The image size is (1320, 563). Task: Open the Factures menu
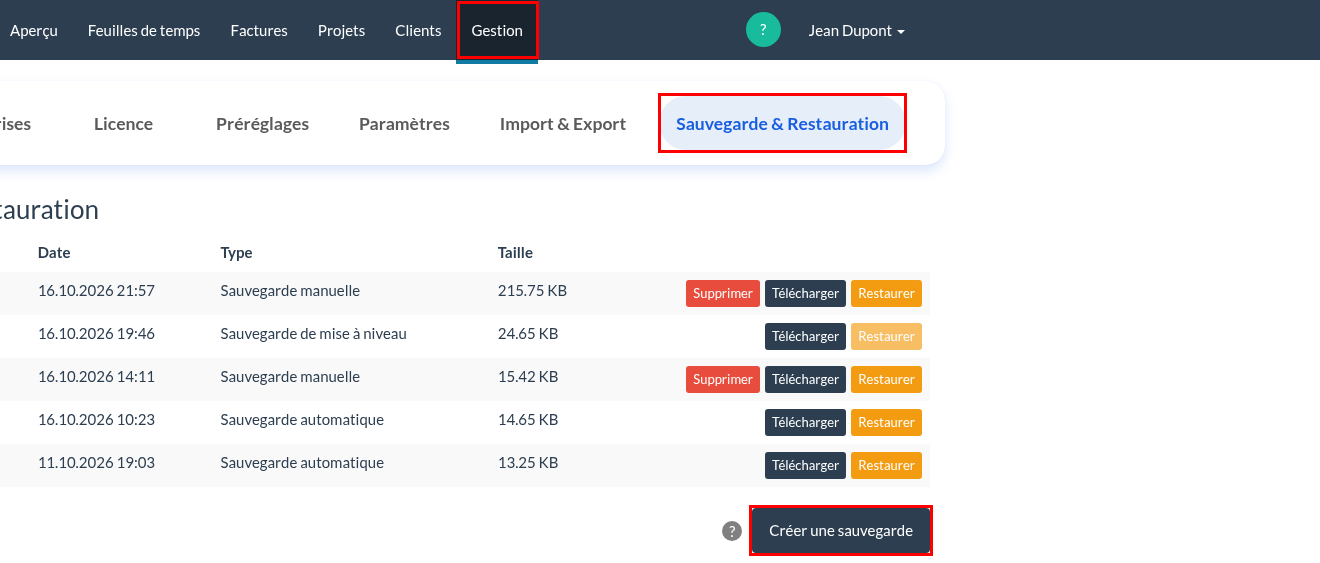click(259, 31)
